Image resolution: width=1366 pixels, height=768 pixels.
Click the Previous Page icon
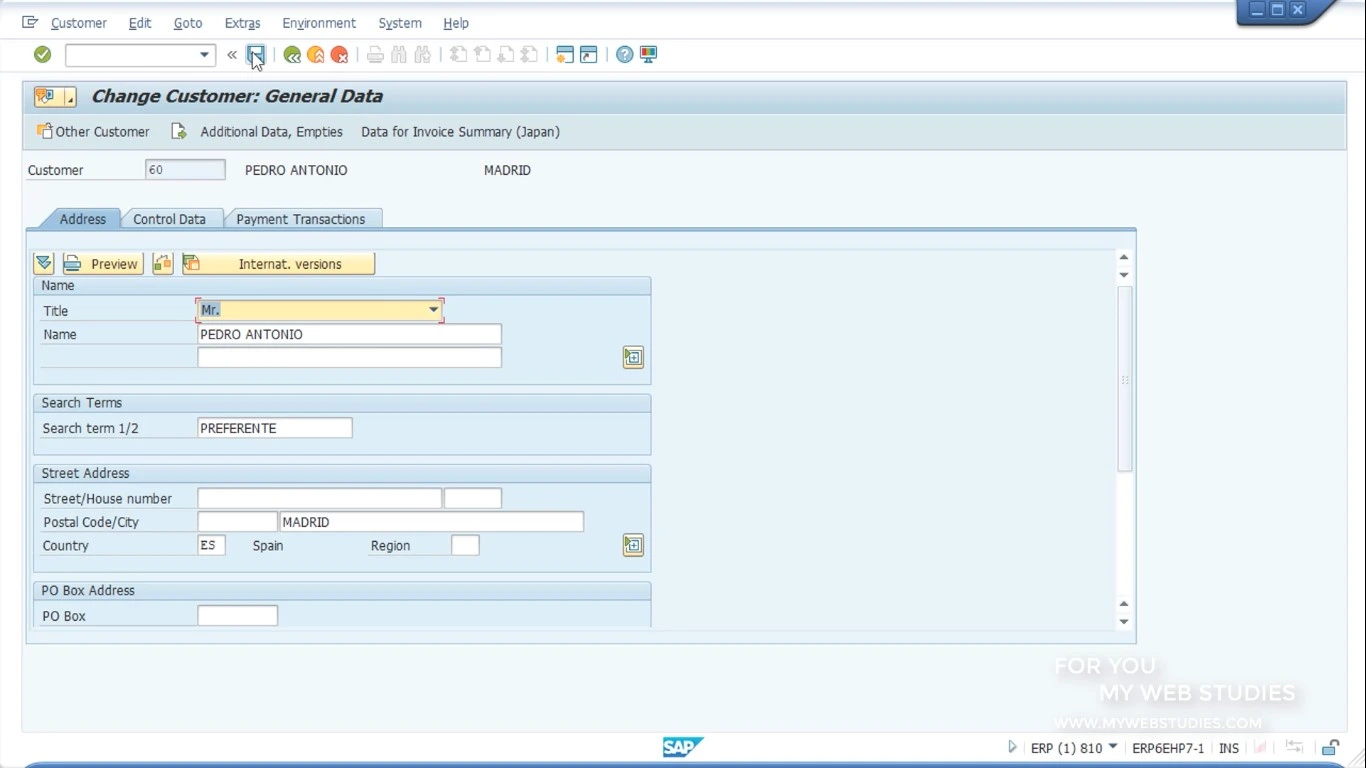point(482,55)
